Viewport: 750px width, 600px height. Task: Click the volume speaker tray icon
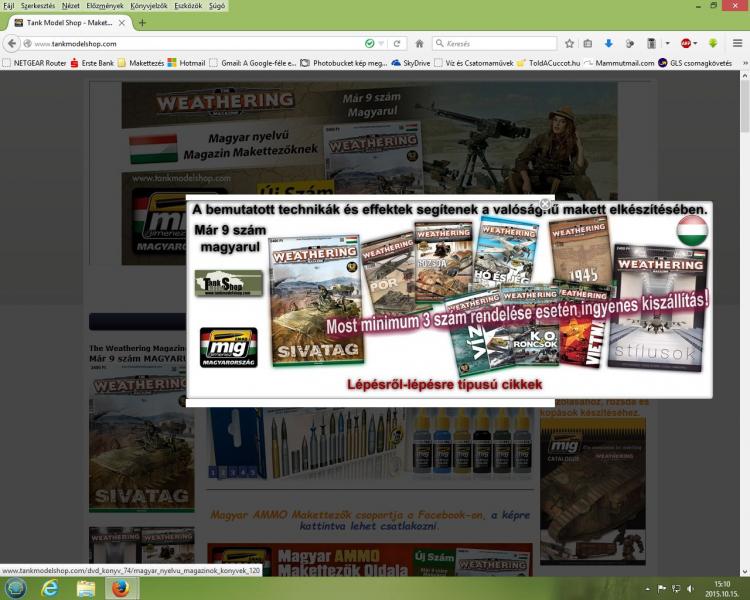click(x=690, y=589)
